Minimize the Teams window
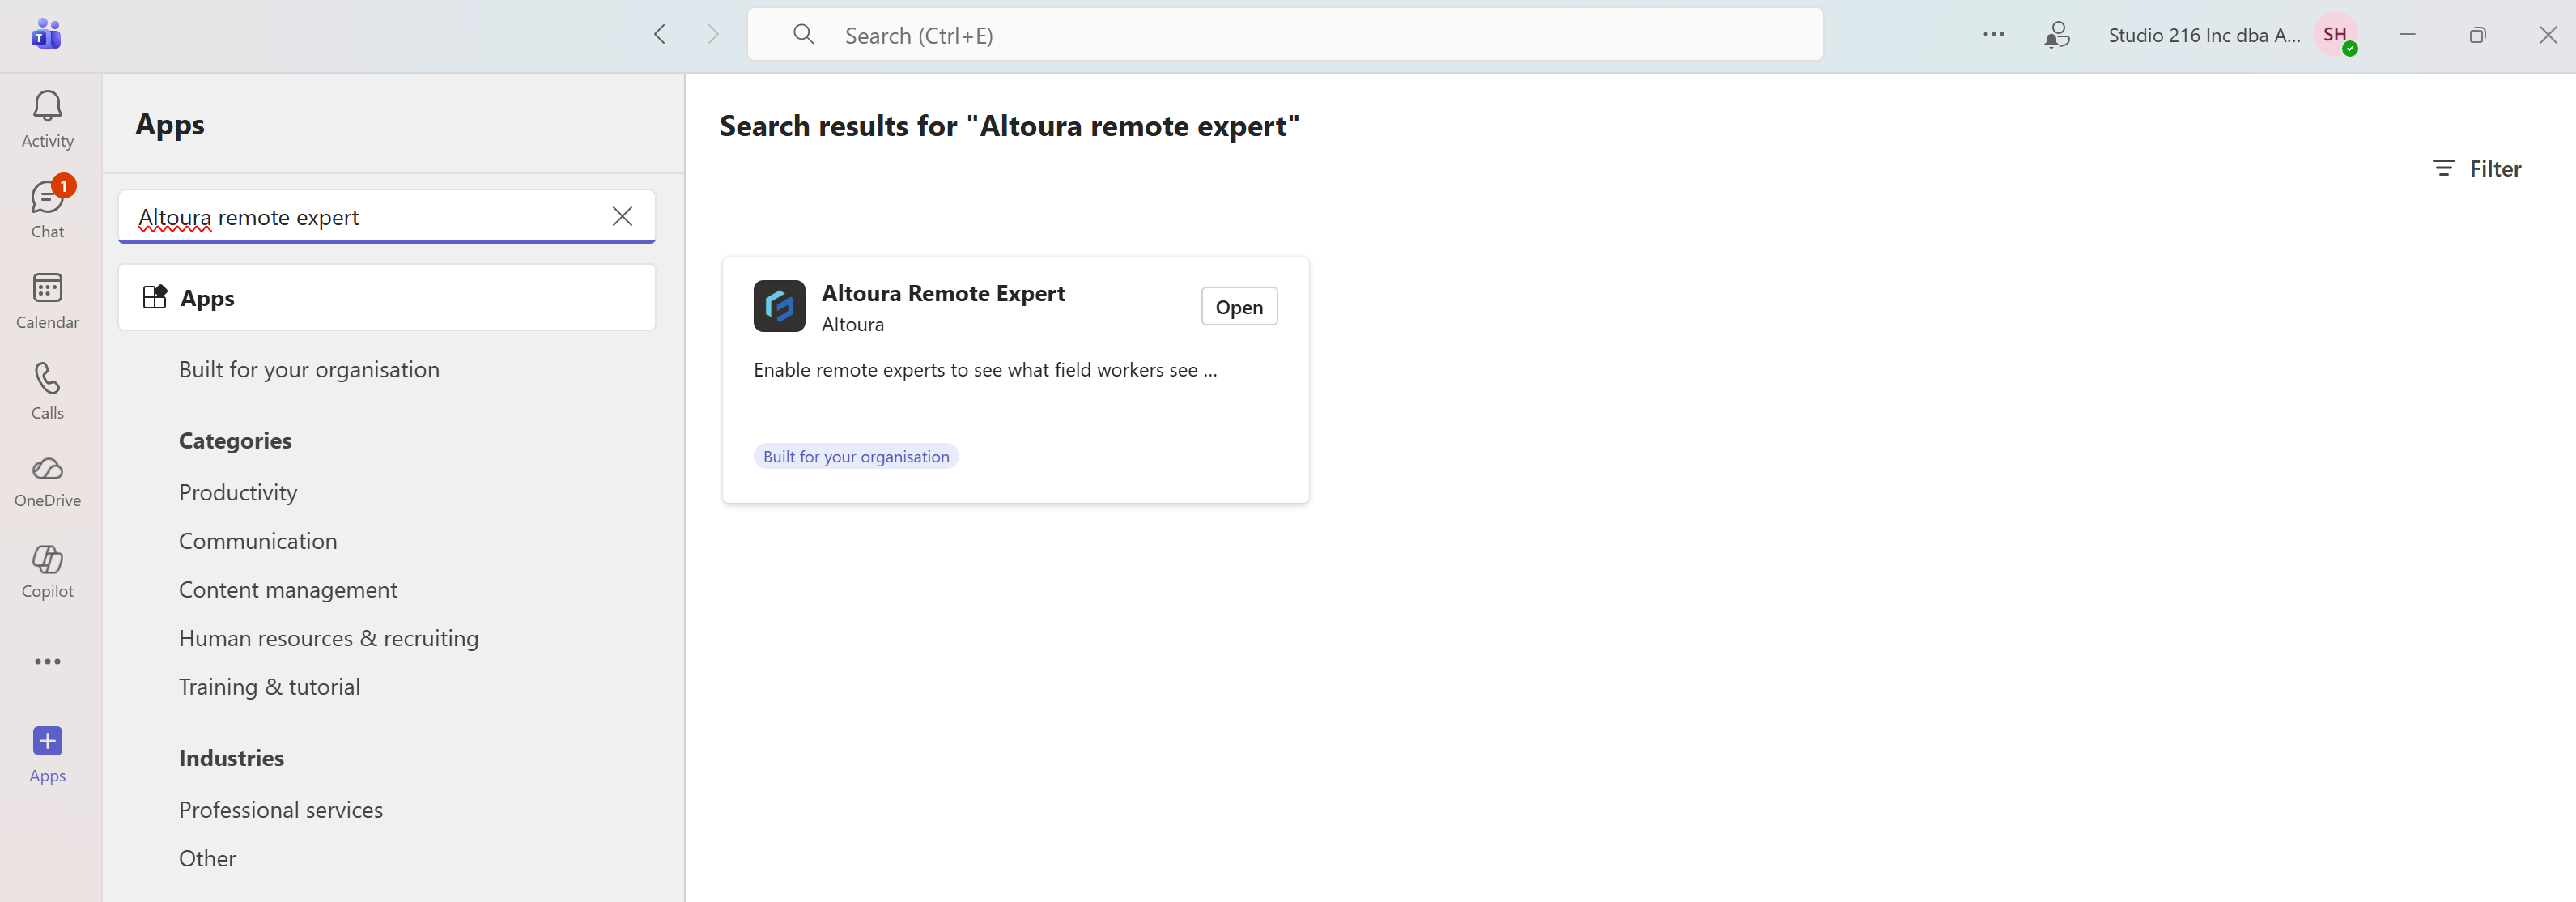Viewport: 2576px width, 902px height. click(x=2407, y=35)
